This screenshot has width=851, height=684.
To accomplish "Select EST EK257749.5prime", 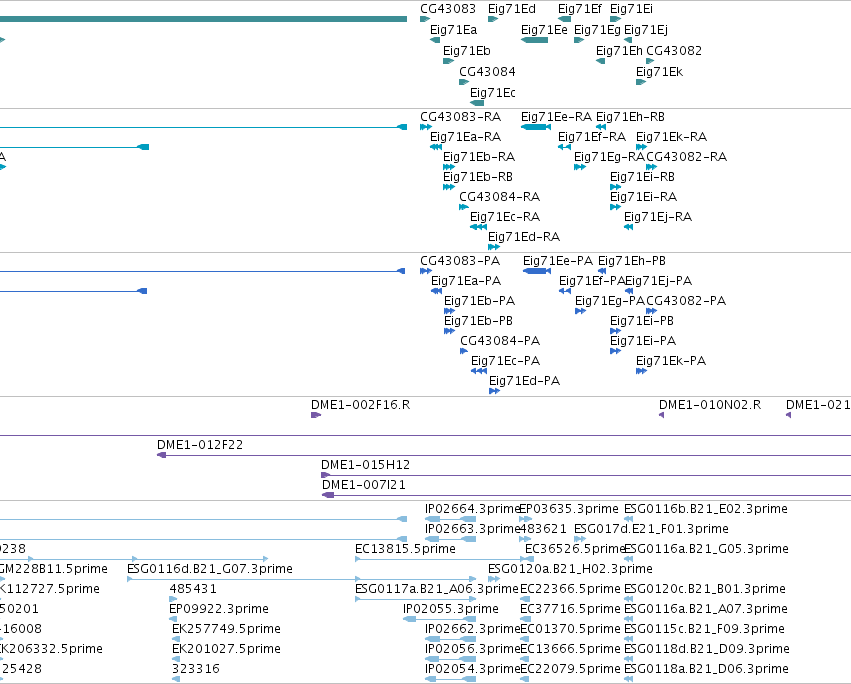I will point(226,629).
